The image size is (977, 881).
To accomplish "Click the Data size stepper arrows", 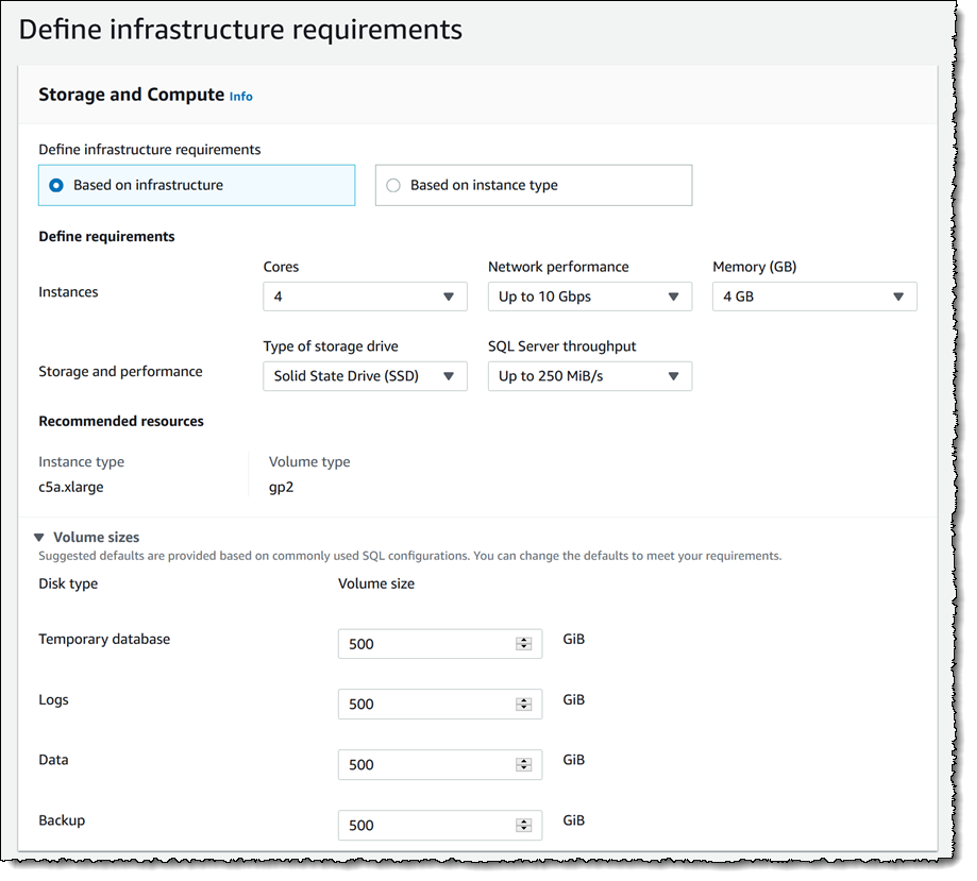I will [523, 765].
